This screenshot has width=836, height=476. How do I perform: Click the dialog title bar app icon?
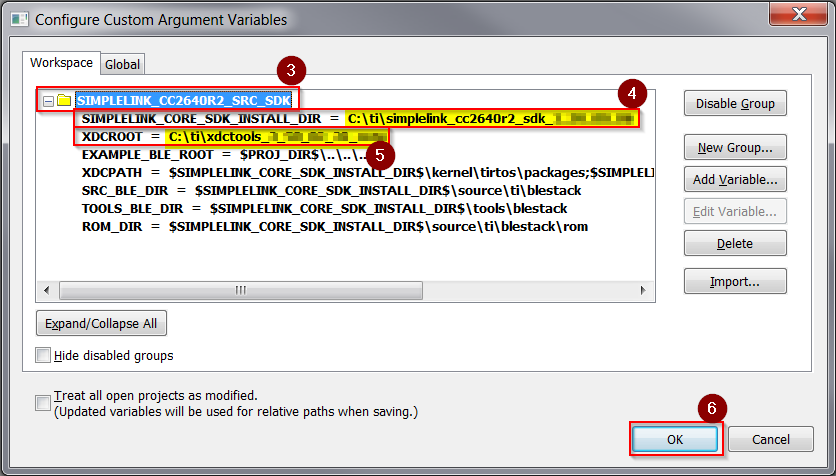click(x=20, y=20)
